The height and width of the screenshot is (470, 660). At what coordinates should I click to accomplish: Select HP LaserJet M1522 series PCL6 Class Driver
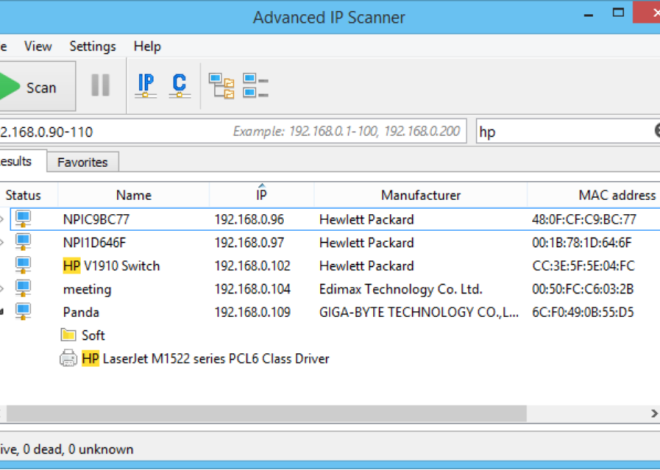tap(205, 358)
